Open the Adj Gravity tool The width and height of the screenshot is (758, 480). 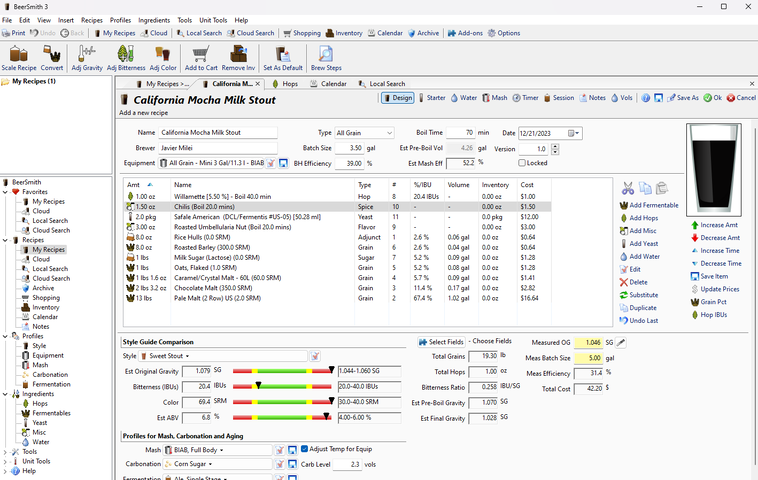point(87,58)
